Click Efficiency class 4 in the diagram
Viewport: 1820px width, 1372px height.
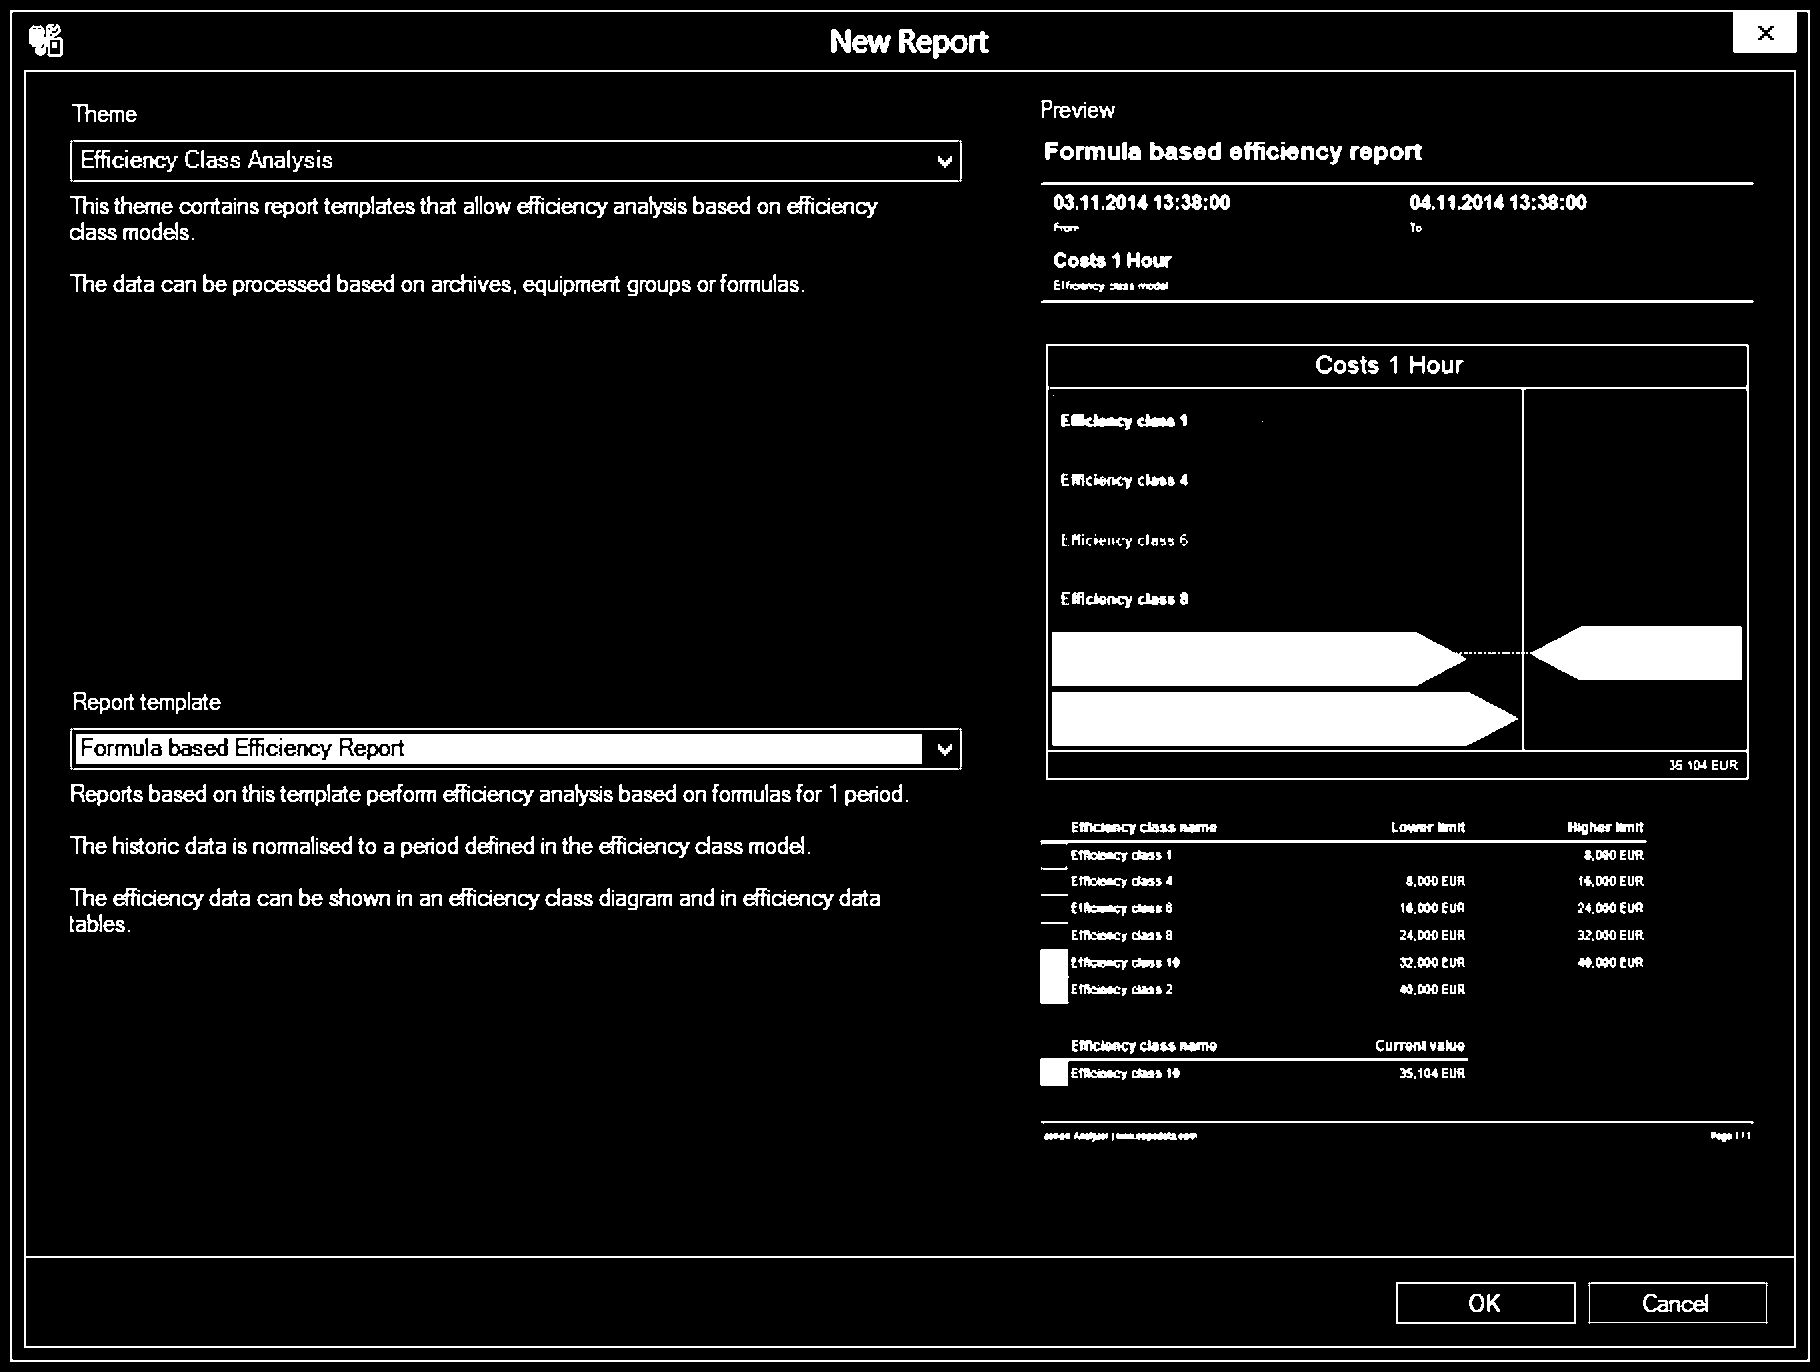pos(1124,480)
